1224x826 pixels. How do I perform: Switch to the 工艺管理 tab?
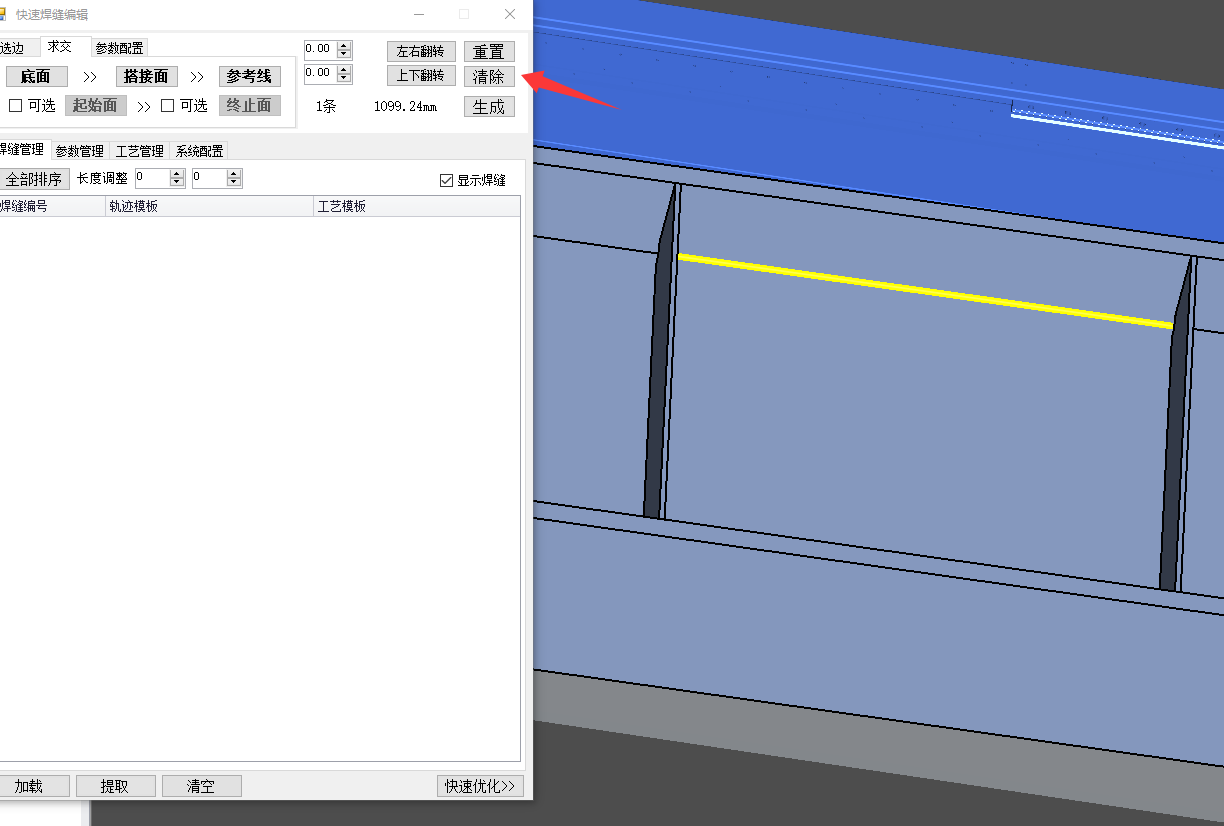pyautogui.click(x=139, y=151)
